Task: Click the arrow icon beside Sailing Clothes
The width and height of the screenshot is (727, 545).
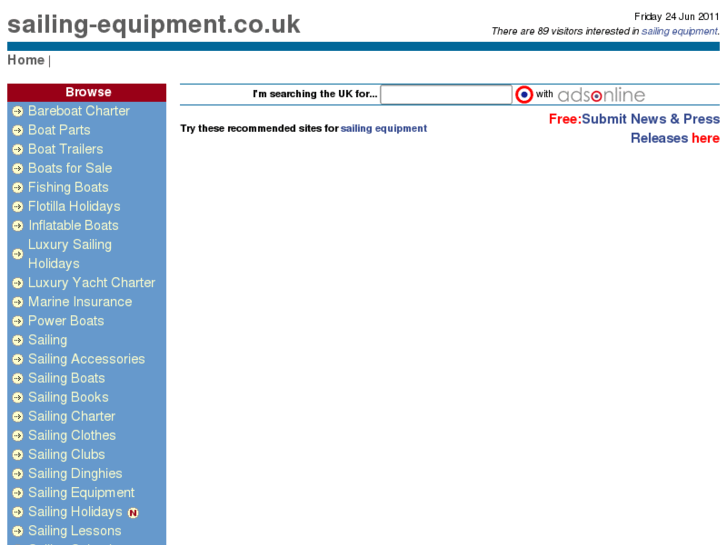Action: pyautogui.click(x=18, y=436)
